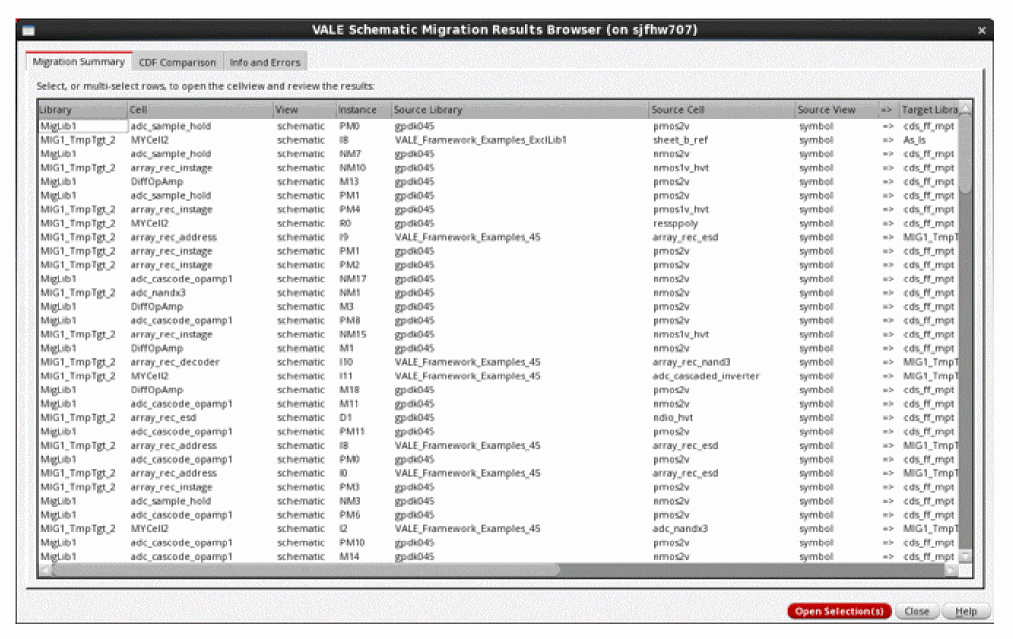
Task: Click the As_Is target library entry
Action: (914, 140)
